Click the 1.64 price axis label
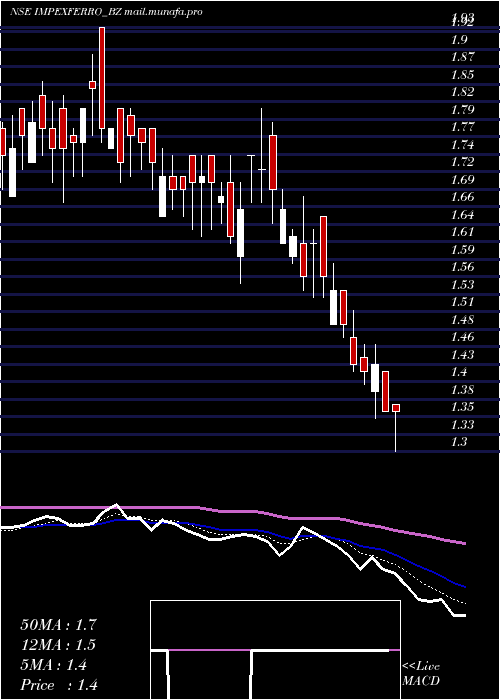The height and width of the screenshot is (700, 500). coord(462,215)
